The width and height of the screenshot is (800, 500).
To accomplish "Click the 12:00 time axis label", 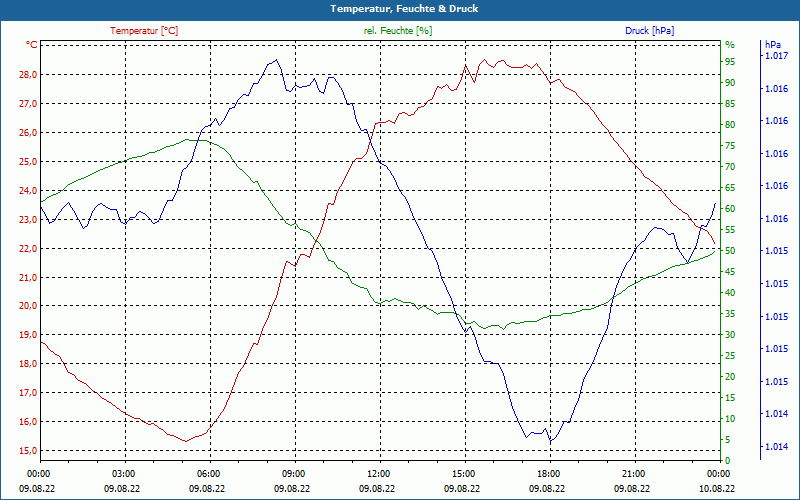I will click(x=378, y=474).
